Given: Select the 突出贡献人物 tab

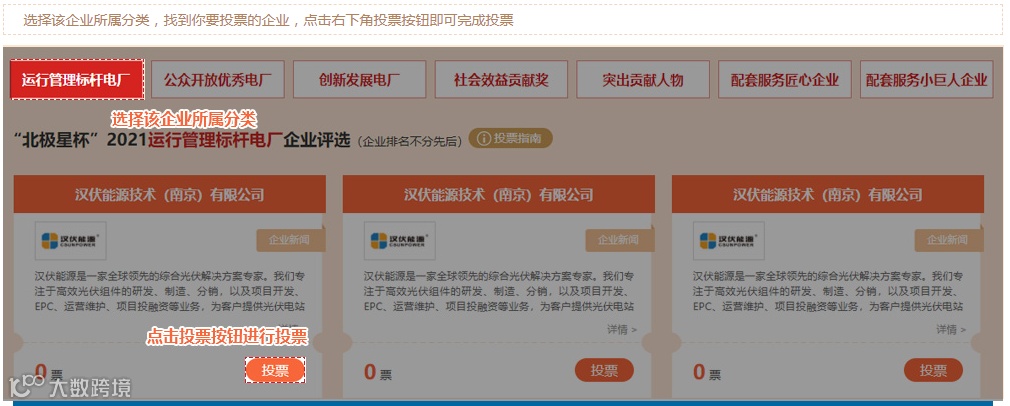Looking at the screenshot, I should (x=643, y=80).
